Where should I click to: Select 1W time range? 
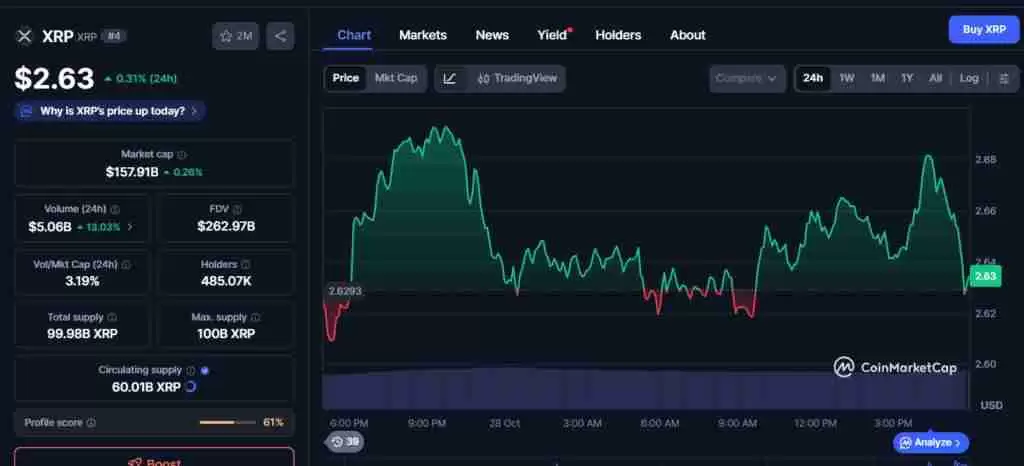pos(847,78)
